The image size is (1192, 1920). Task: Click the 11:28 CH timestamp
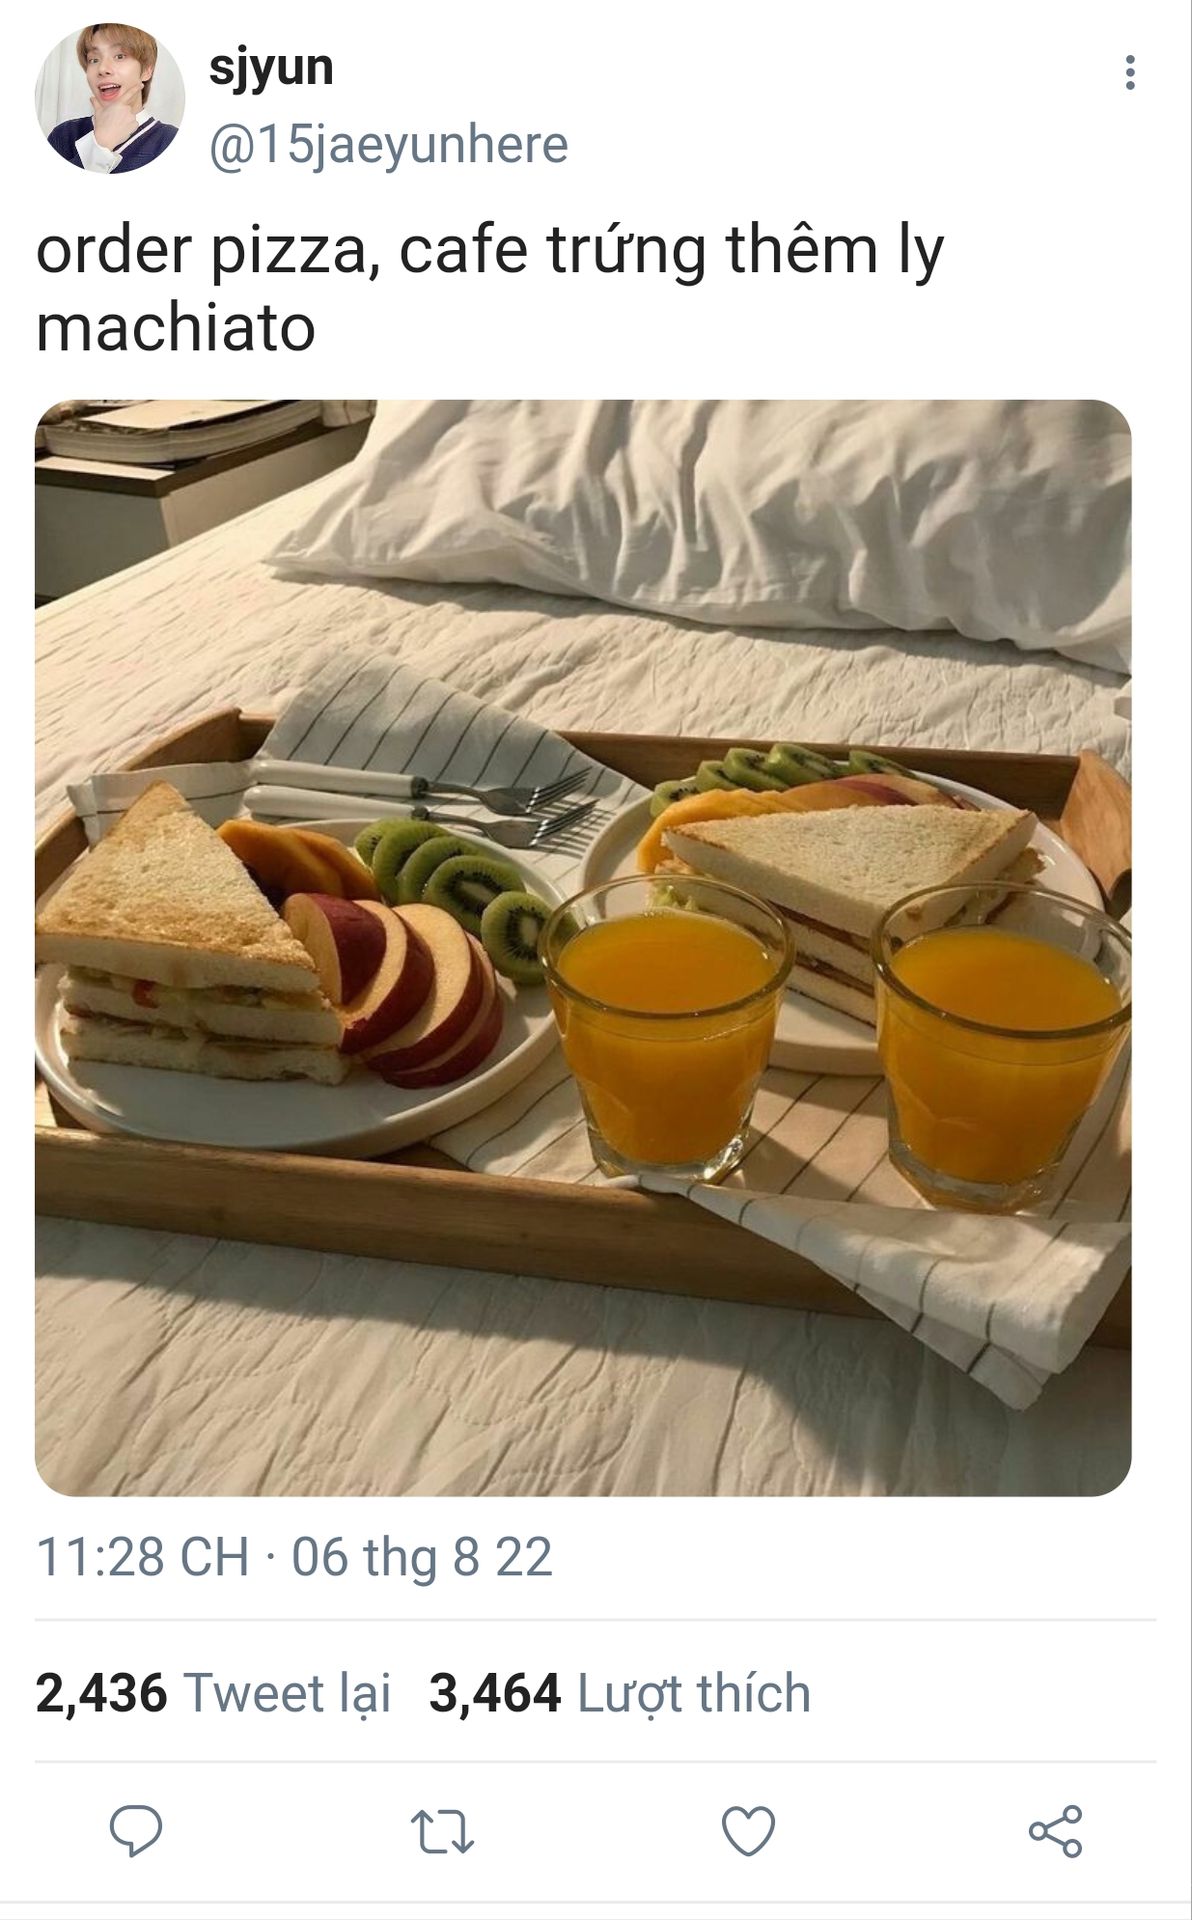(142, 1557)
